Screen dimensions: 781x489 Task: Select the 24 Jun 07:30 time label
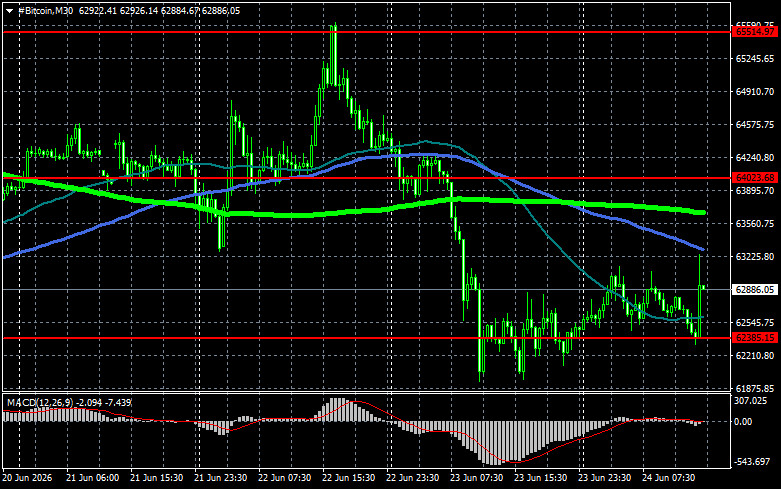tap(668, 478)
